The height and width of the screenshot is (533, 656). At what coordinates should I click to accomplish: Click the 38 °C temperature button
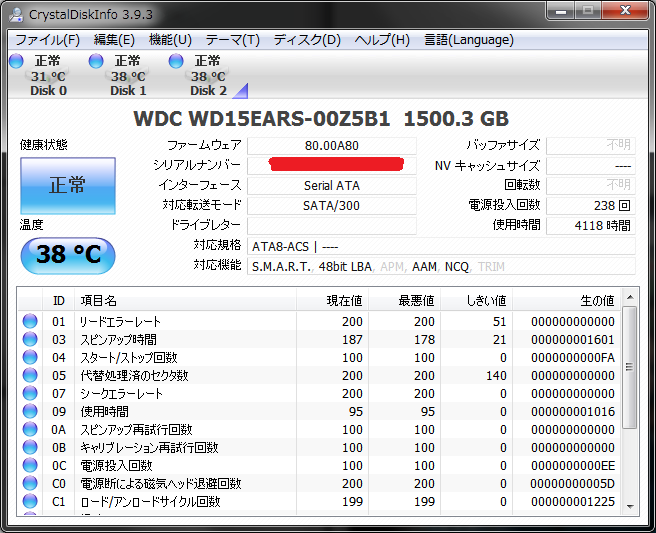coord(68,255)
